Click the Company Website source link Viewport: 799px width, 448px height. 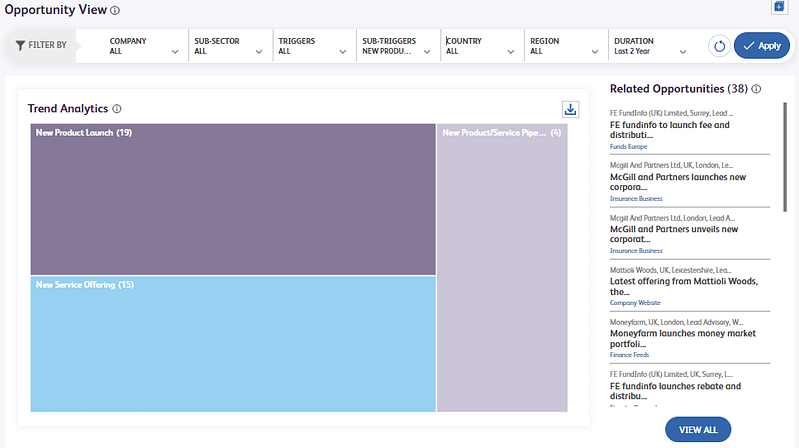(635, 303)
